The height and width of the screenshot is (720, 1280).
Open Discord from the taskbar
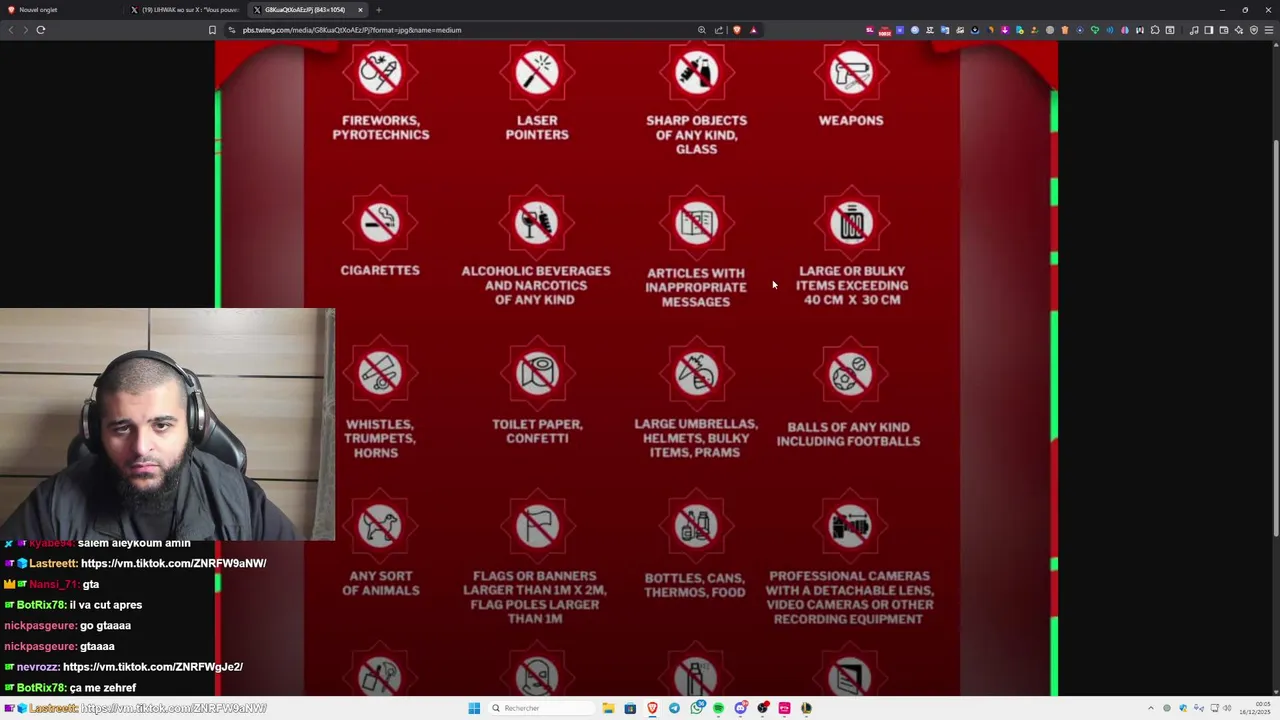pyautogui.click(x=740, y=708)
